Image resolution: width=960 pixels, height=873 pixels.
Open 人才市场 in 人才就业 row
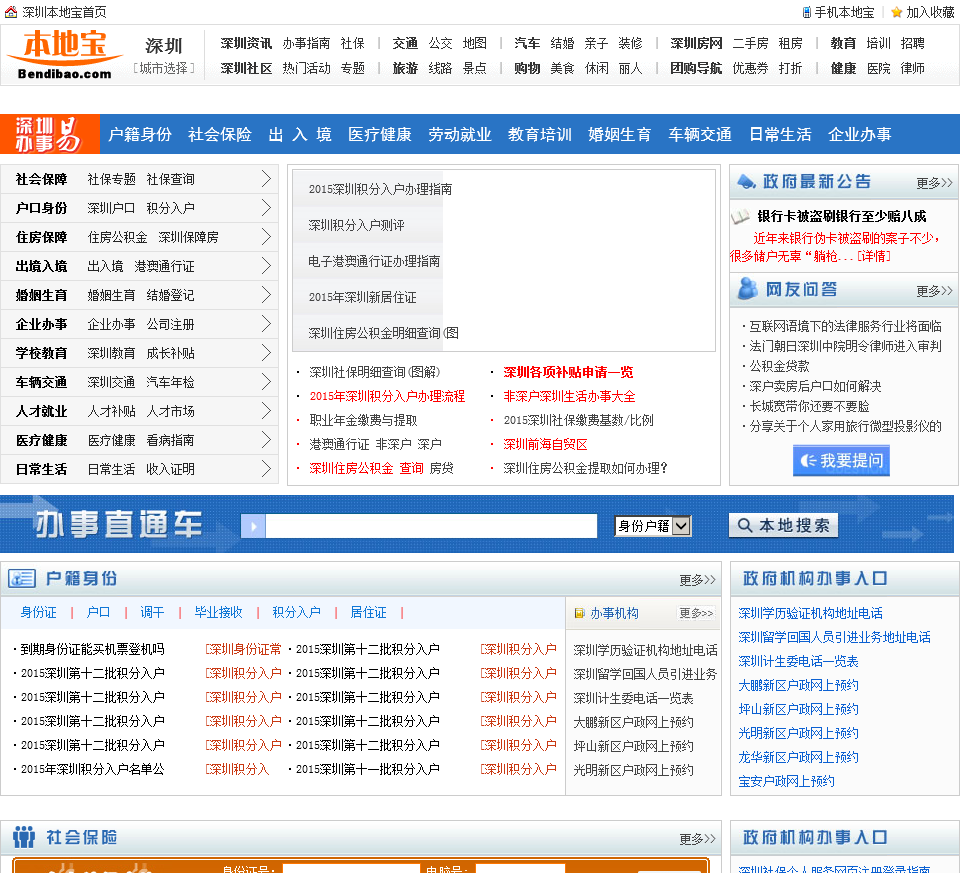pyautogui.click(x=170, y=411)
